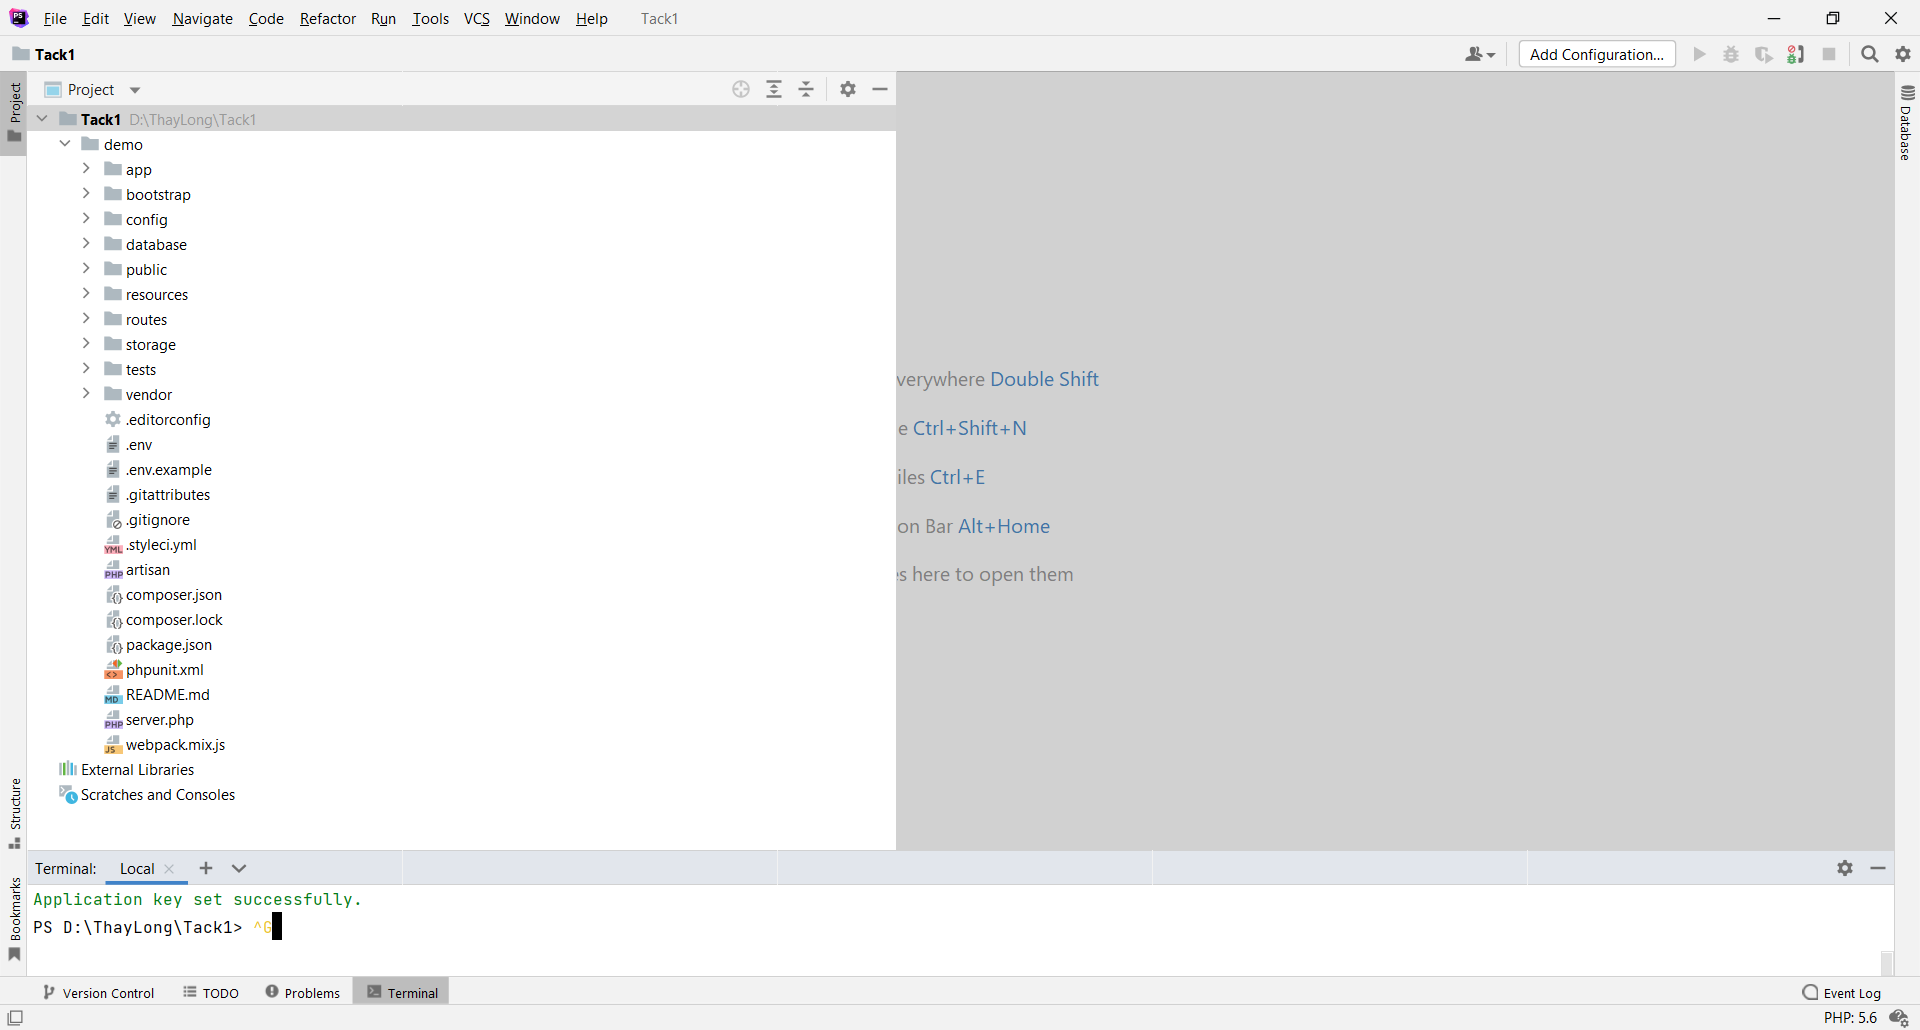Toggle the Project sidebar tool button
The width and height of the screenshot is (1920, 1030).
pyautogui.click(x=14, y=112)
